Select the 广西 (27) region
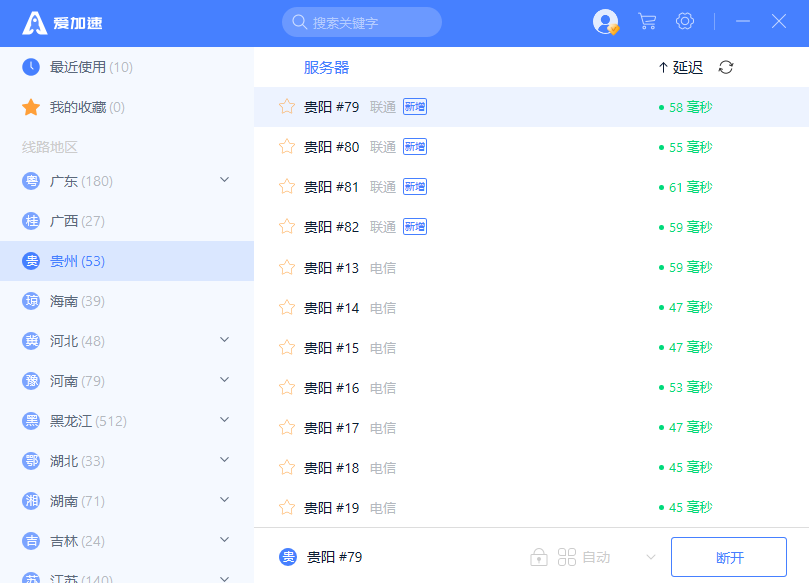Viewport: 809px width, 583px height. point(127,221)
